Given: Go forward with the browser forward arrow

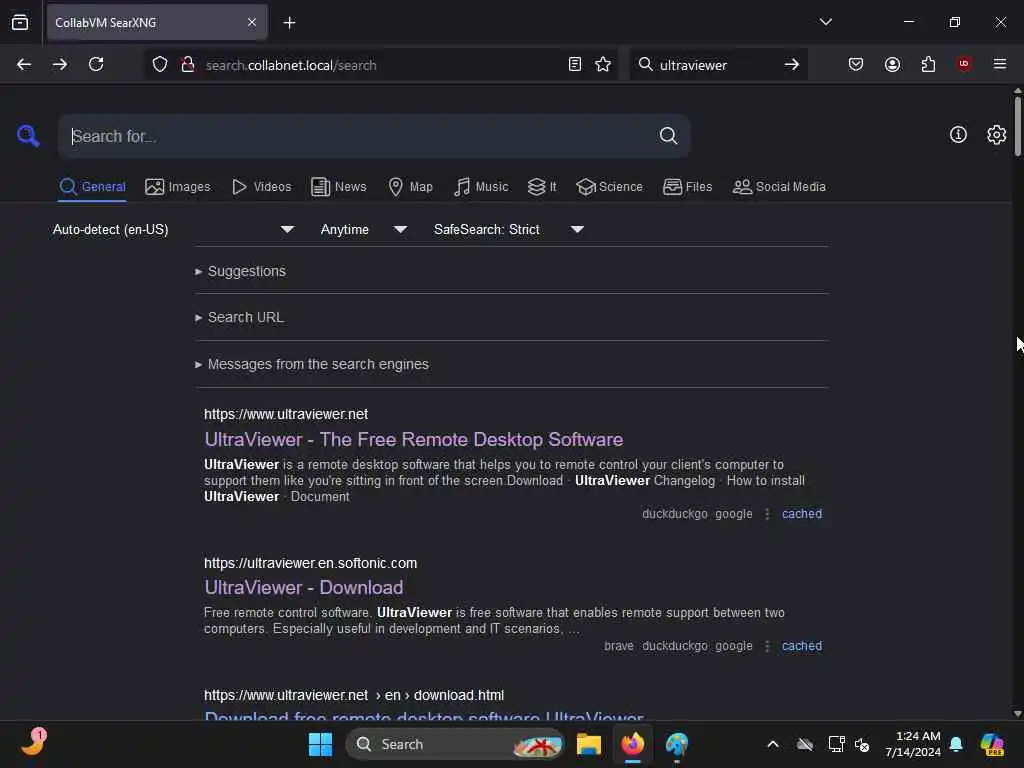Looking at the screenshot, I should click(59, 64).
